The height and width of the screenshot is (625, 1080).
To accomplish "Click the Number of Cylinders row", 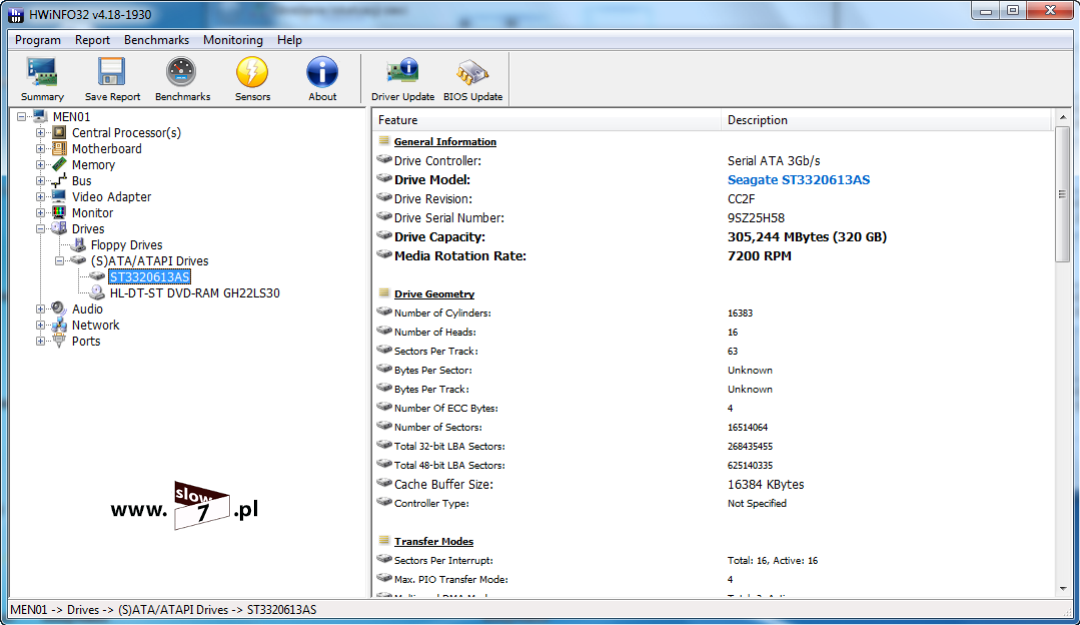I will [x=713, y=313].
